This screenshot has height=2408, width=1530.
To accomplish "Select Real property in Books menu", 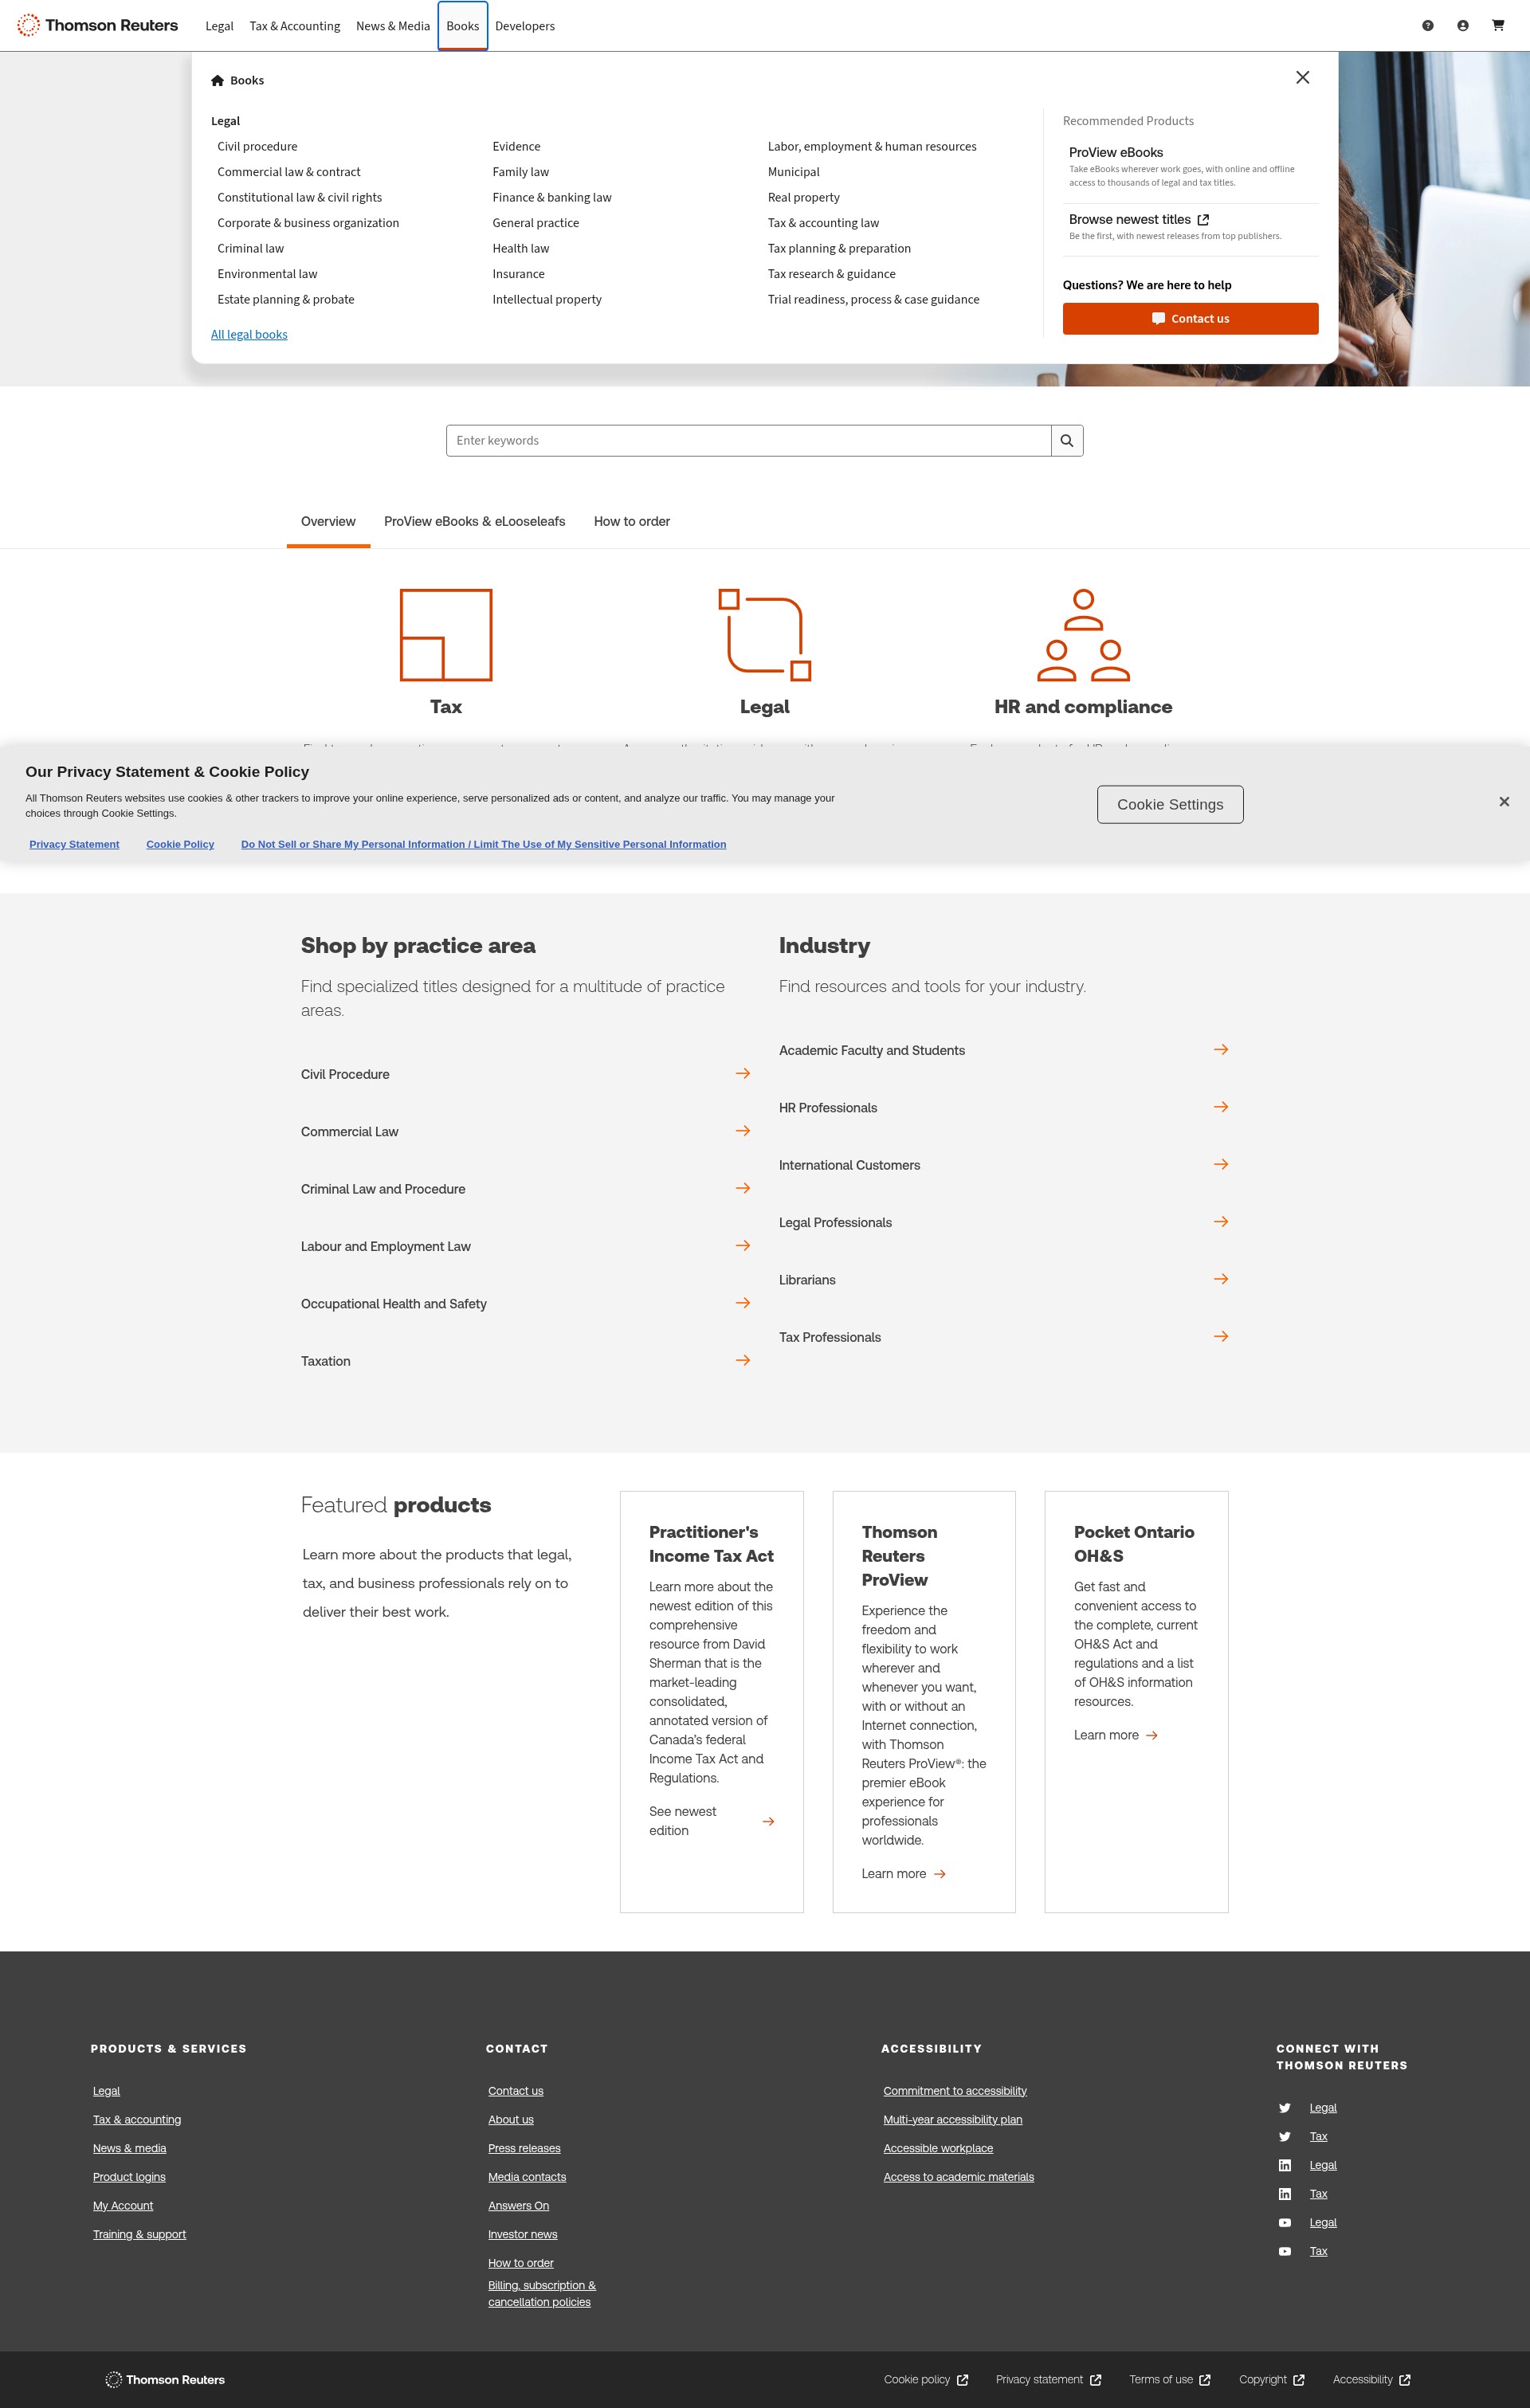I will click(x=803, y=198).
